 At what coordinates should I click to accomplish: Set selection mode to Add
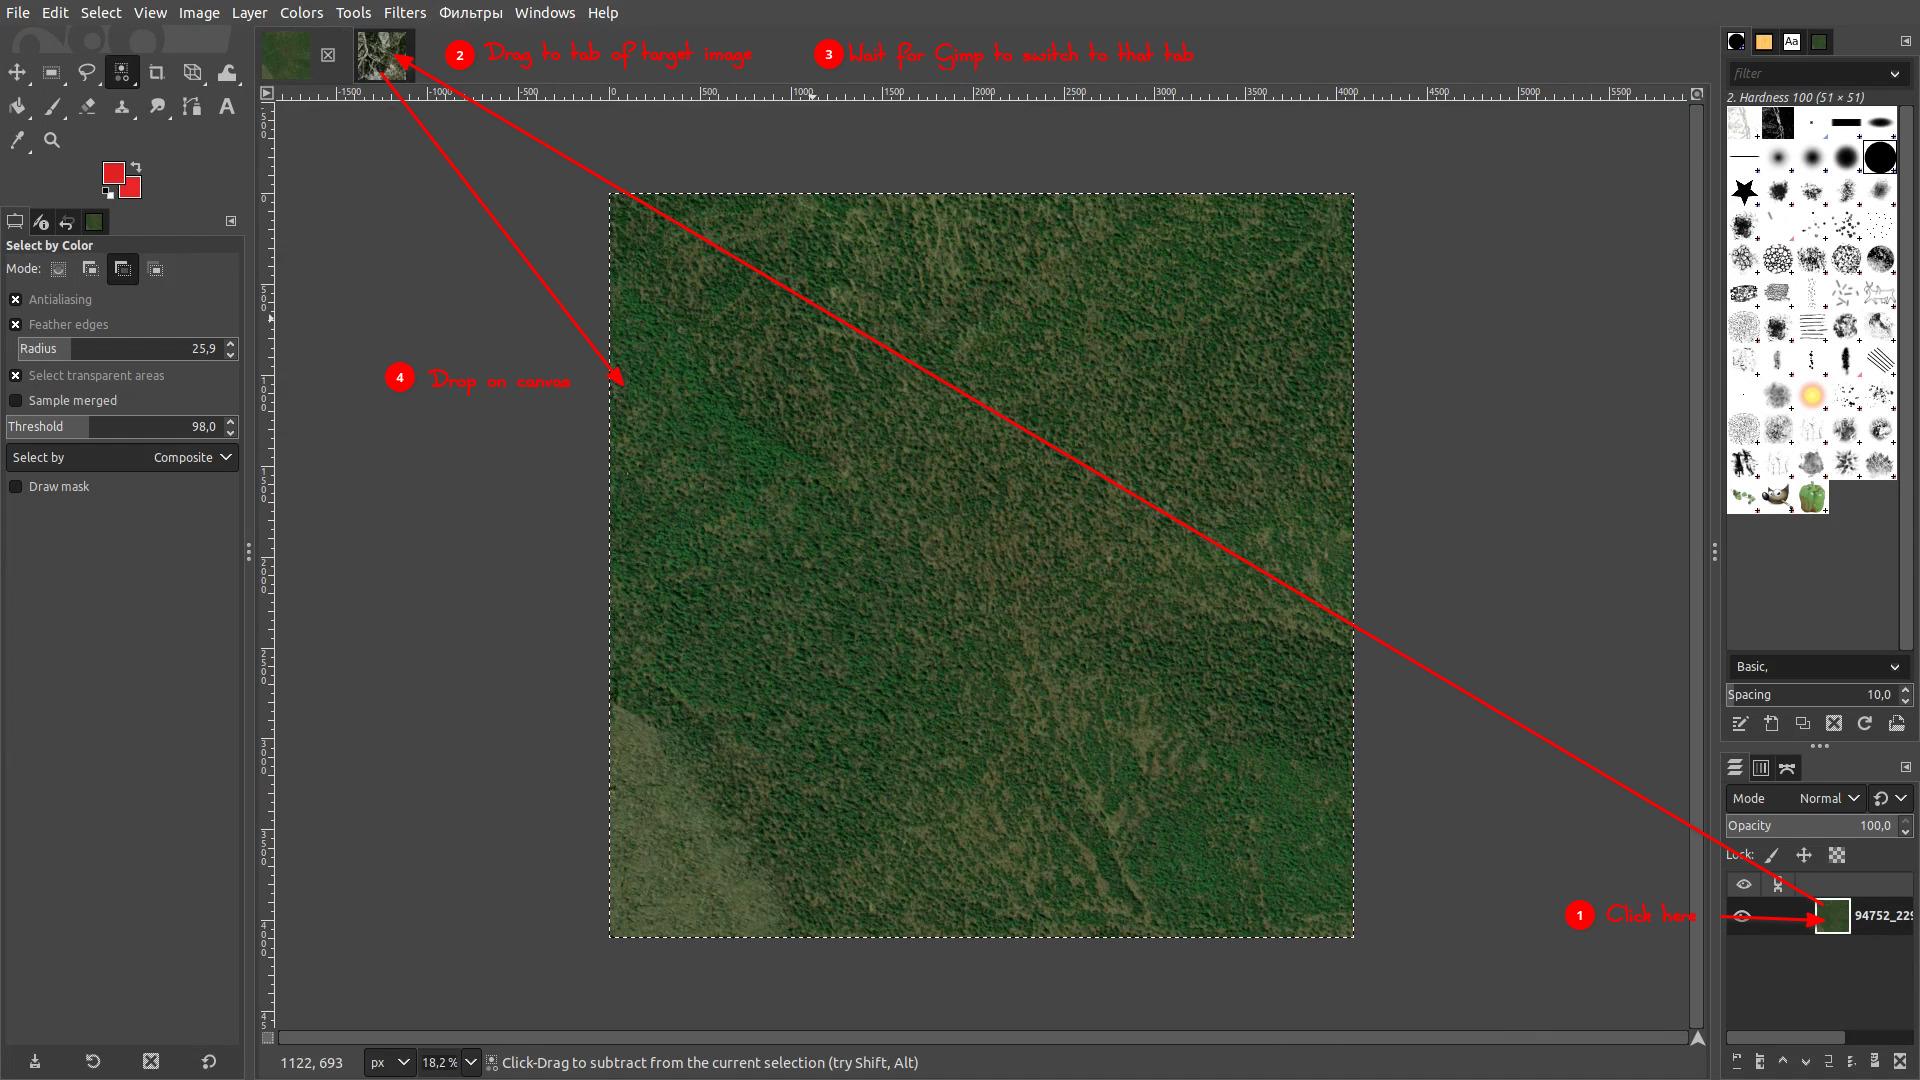90,269
